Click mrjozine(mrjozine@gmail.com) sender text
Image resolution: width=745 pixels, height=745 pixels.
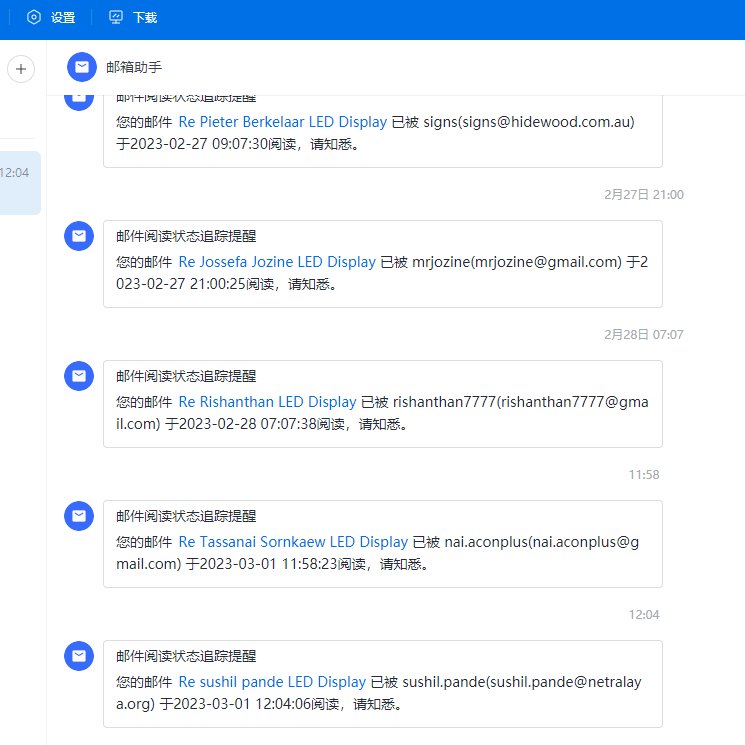click(517, 262)
